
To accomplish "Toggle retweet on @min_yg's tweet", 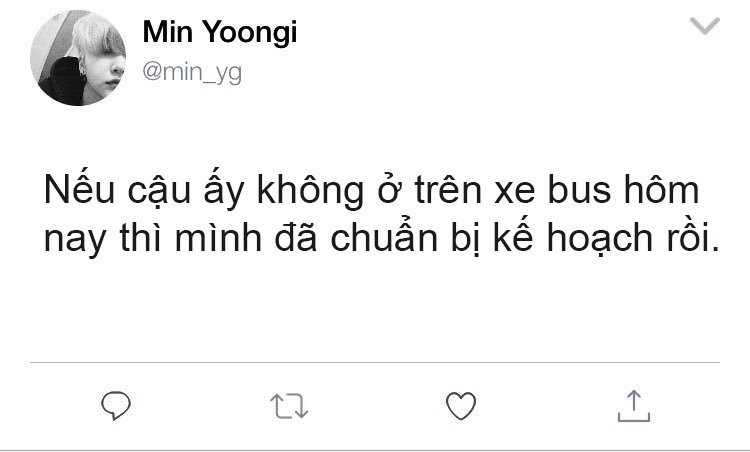I will (289, 406).
